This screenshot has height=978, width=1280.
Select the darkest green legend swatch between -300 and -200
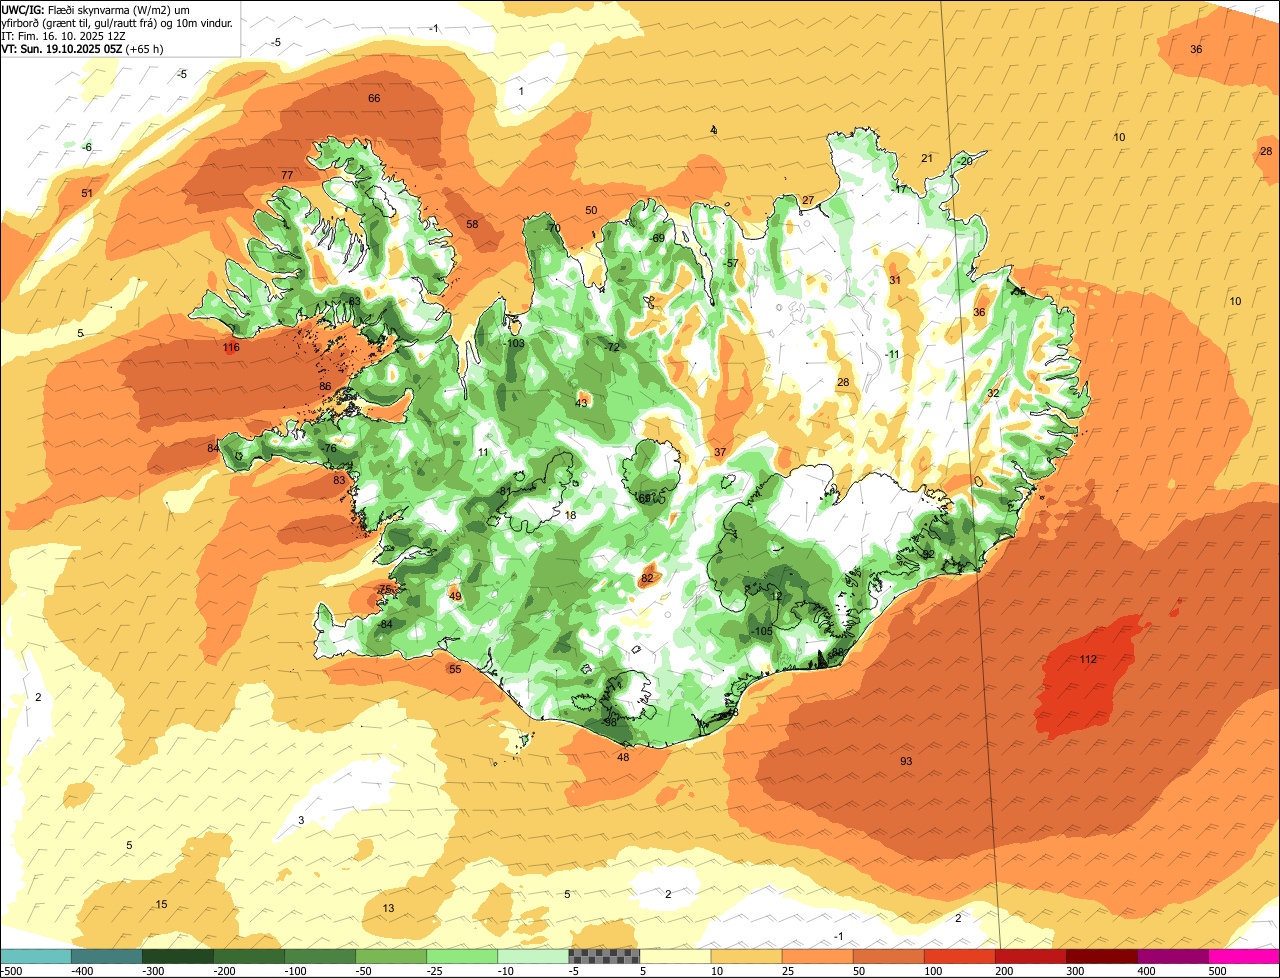[x=177, y=956]
